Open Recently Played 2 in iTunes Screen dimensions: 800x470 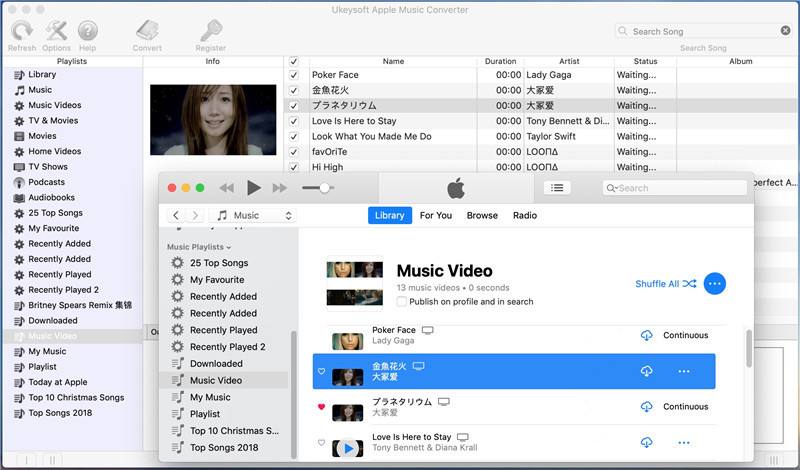pos(228,347)
